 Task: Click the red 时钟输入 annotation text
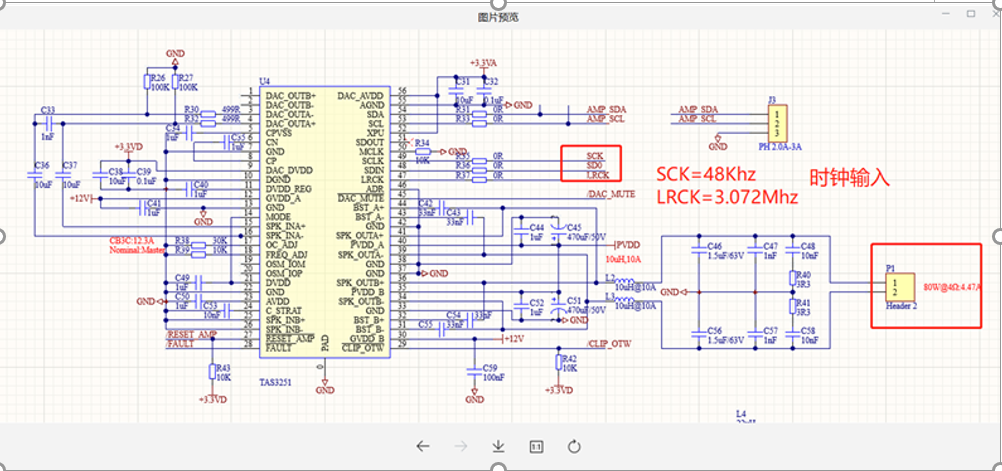[x=850, y=178]
